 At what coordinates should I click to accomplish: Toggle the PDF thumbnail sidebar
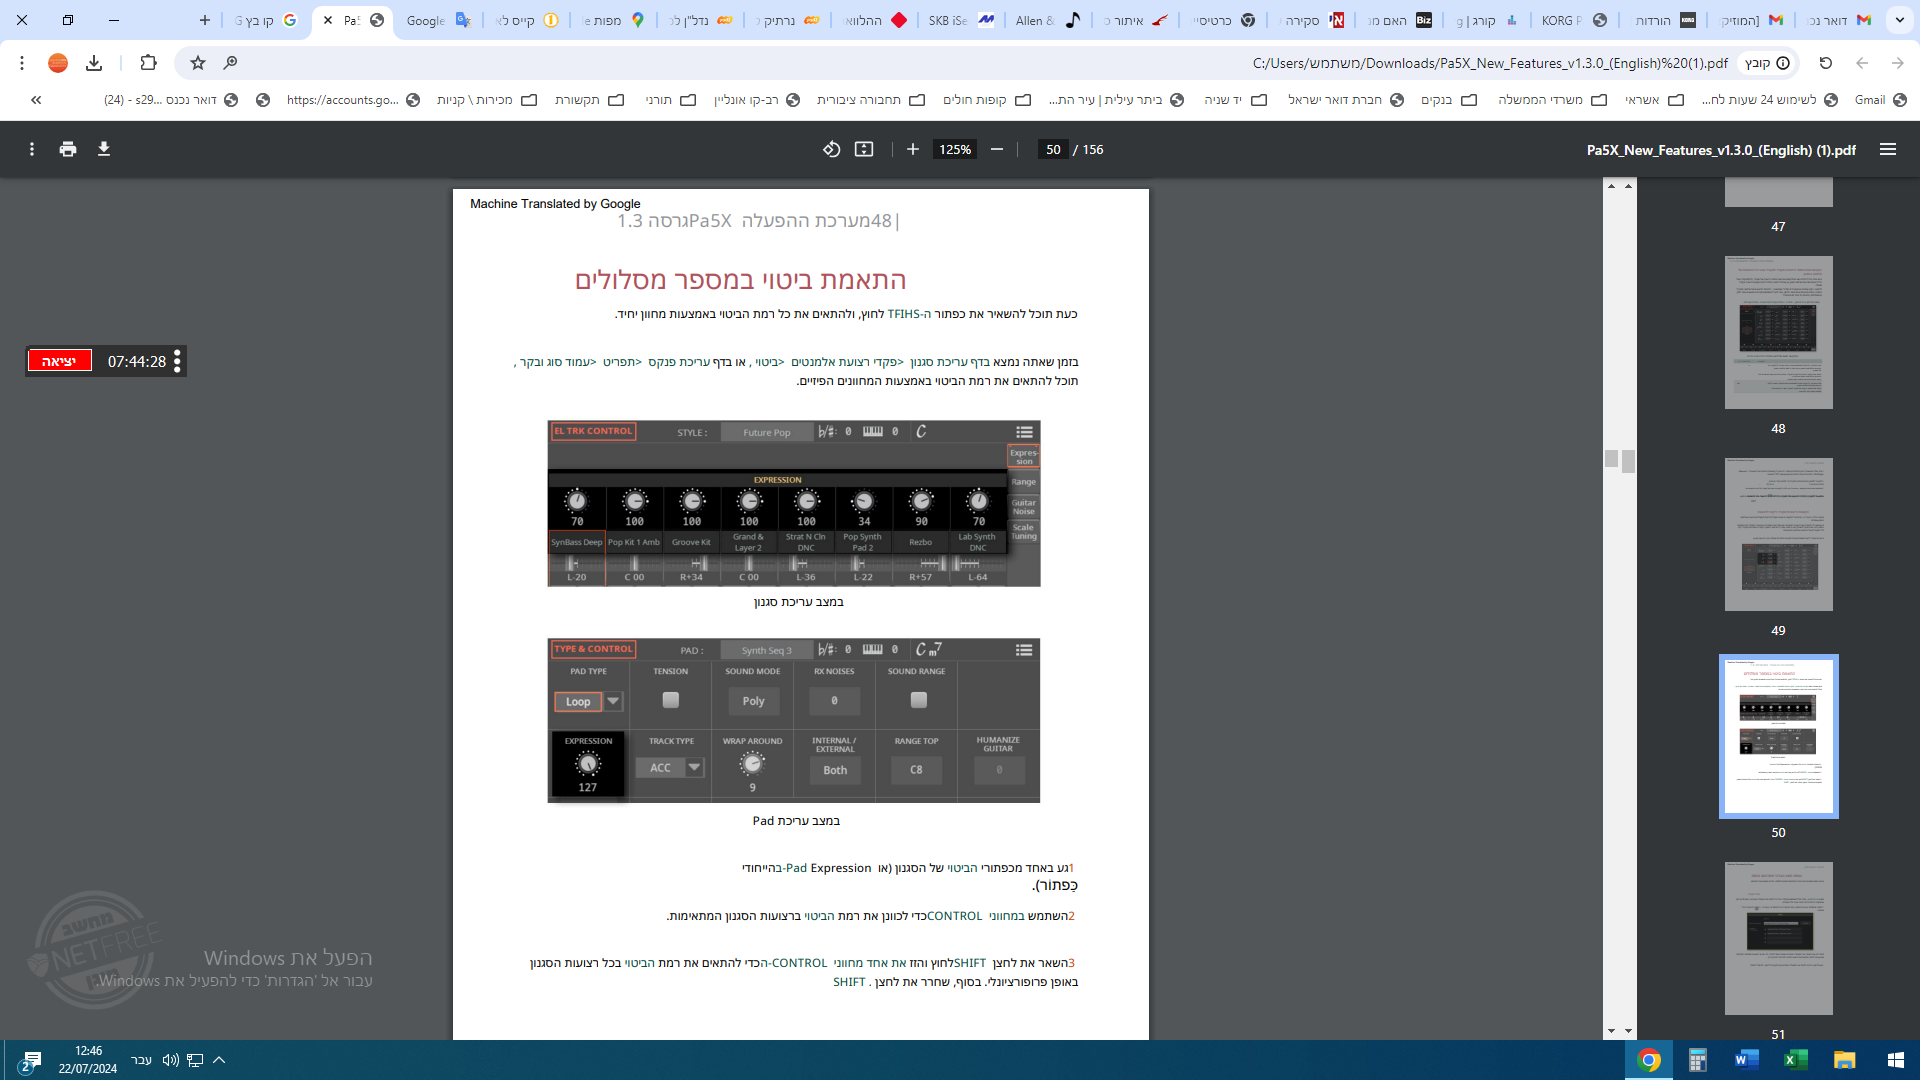click(x=1888, y=149)
